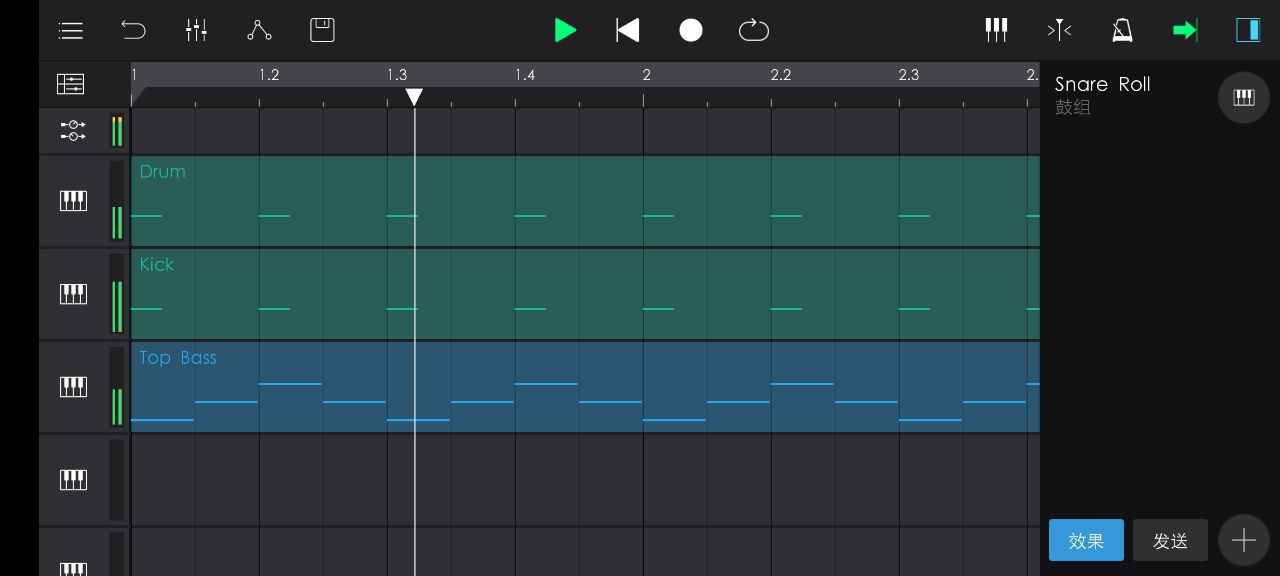The height and width of the screenshot is (576, 1280).
Task: Switch to the 效果 effects tab
Action: point(1086,540)
